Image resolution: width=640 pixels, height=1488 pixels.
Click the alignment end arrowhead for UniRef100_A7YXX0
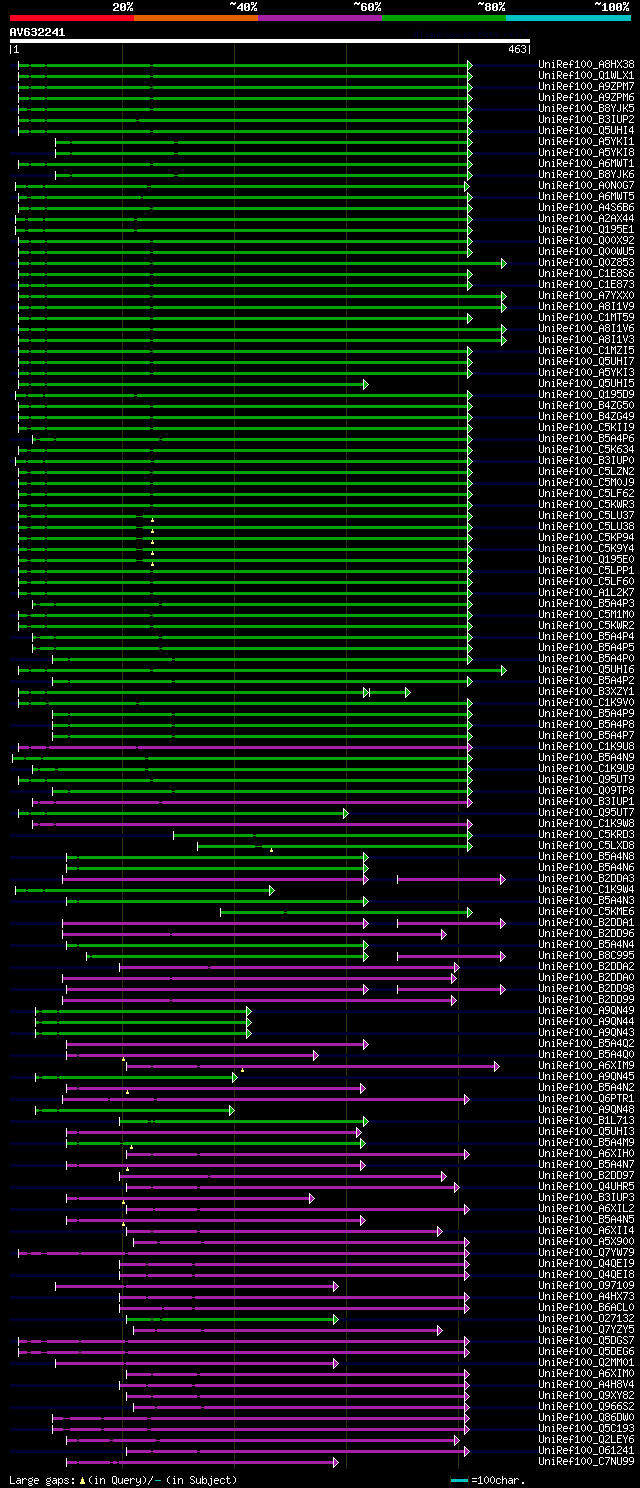click(503, 296)
